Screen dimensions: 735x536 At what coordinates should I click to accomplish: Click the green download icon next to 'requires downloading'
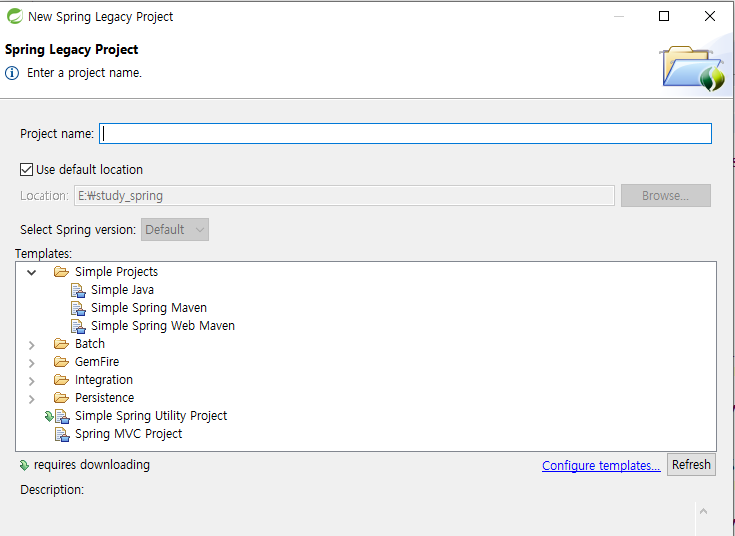[24, 465]
